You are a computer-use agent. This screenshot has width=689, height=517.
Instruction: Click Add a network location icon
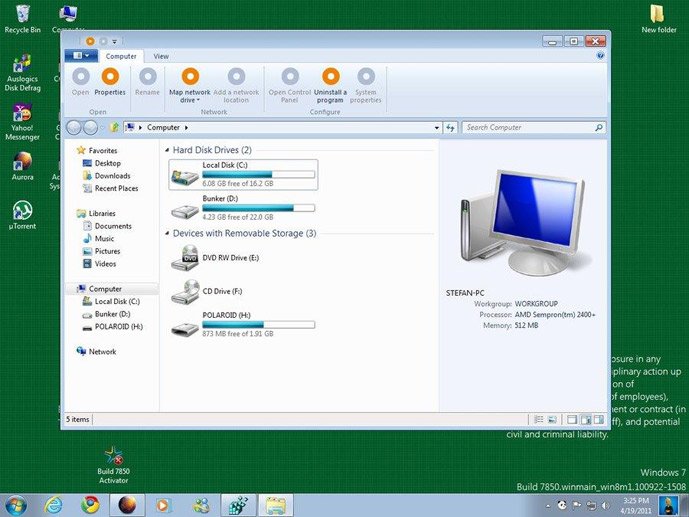[236, 76]
